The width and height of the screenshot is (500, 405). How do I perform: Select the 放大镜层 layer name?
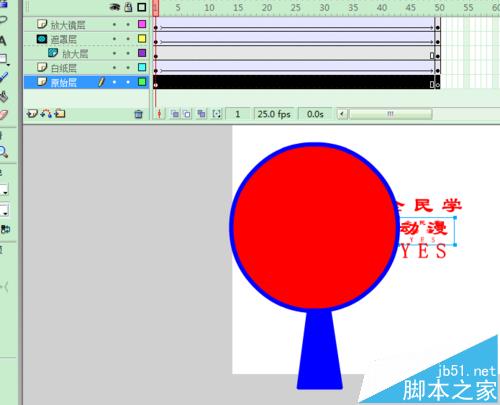68,25
